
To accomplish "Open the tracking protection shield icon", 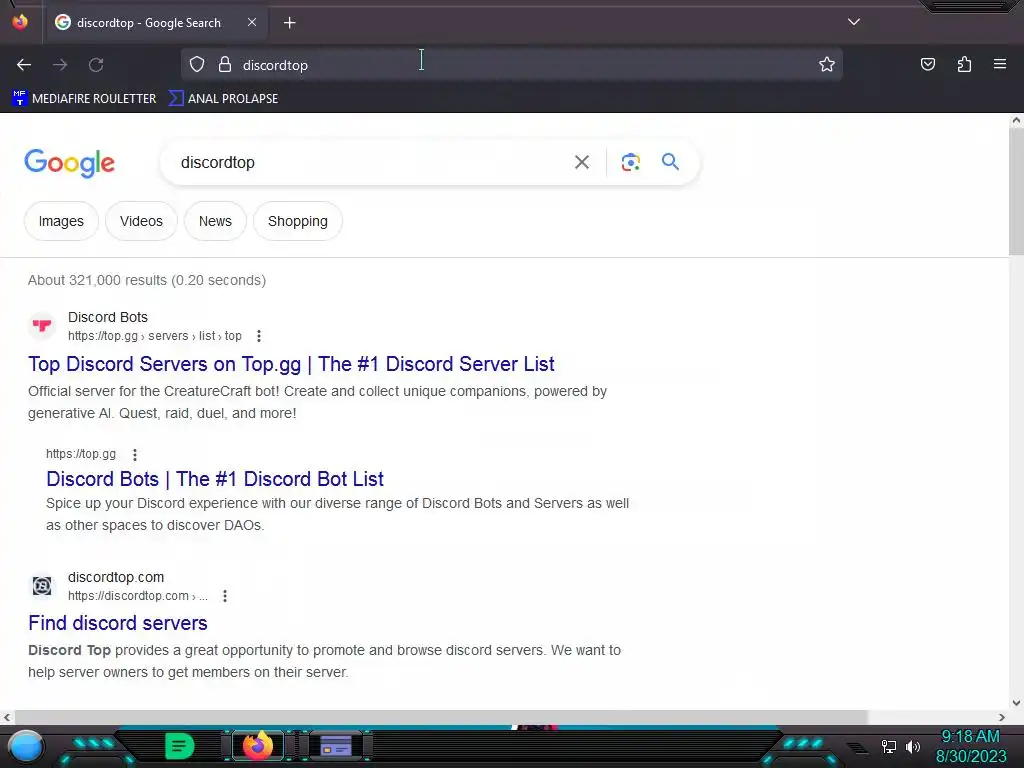I will pyautogui.click(x=197, y=65).
